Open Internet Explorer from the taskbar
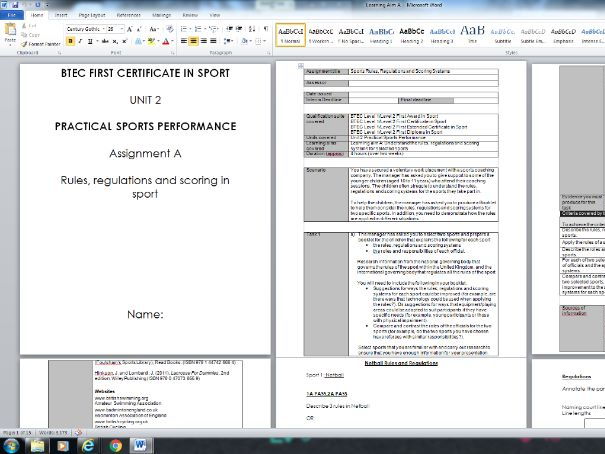The height and width of the screenshot is (454, 605). tap(88, 446)
